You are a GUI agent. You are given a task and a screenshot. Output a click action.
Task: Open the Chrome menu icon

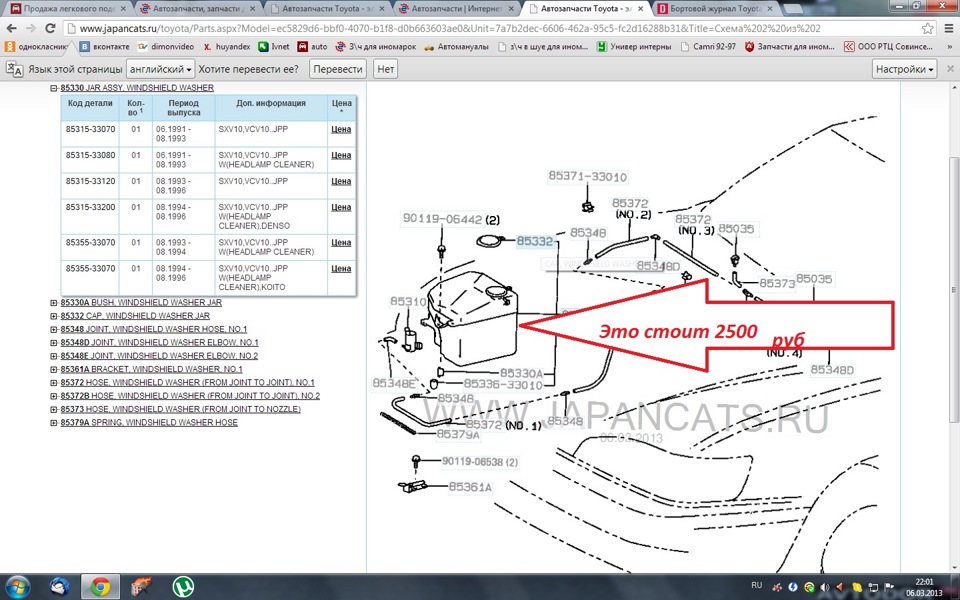pyautogui.click(x=948, y=28)
